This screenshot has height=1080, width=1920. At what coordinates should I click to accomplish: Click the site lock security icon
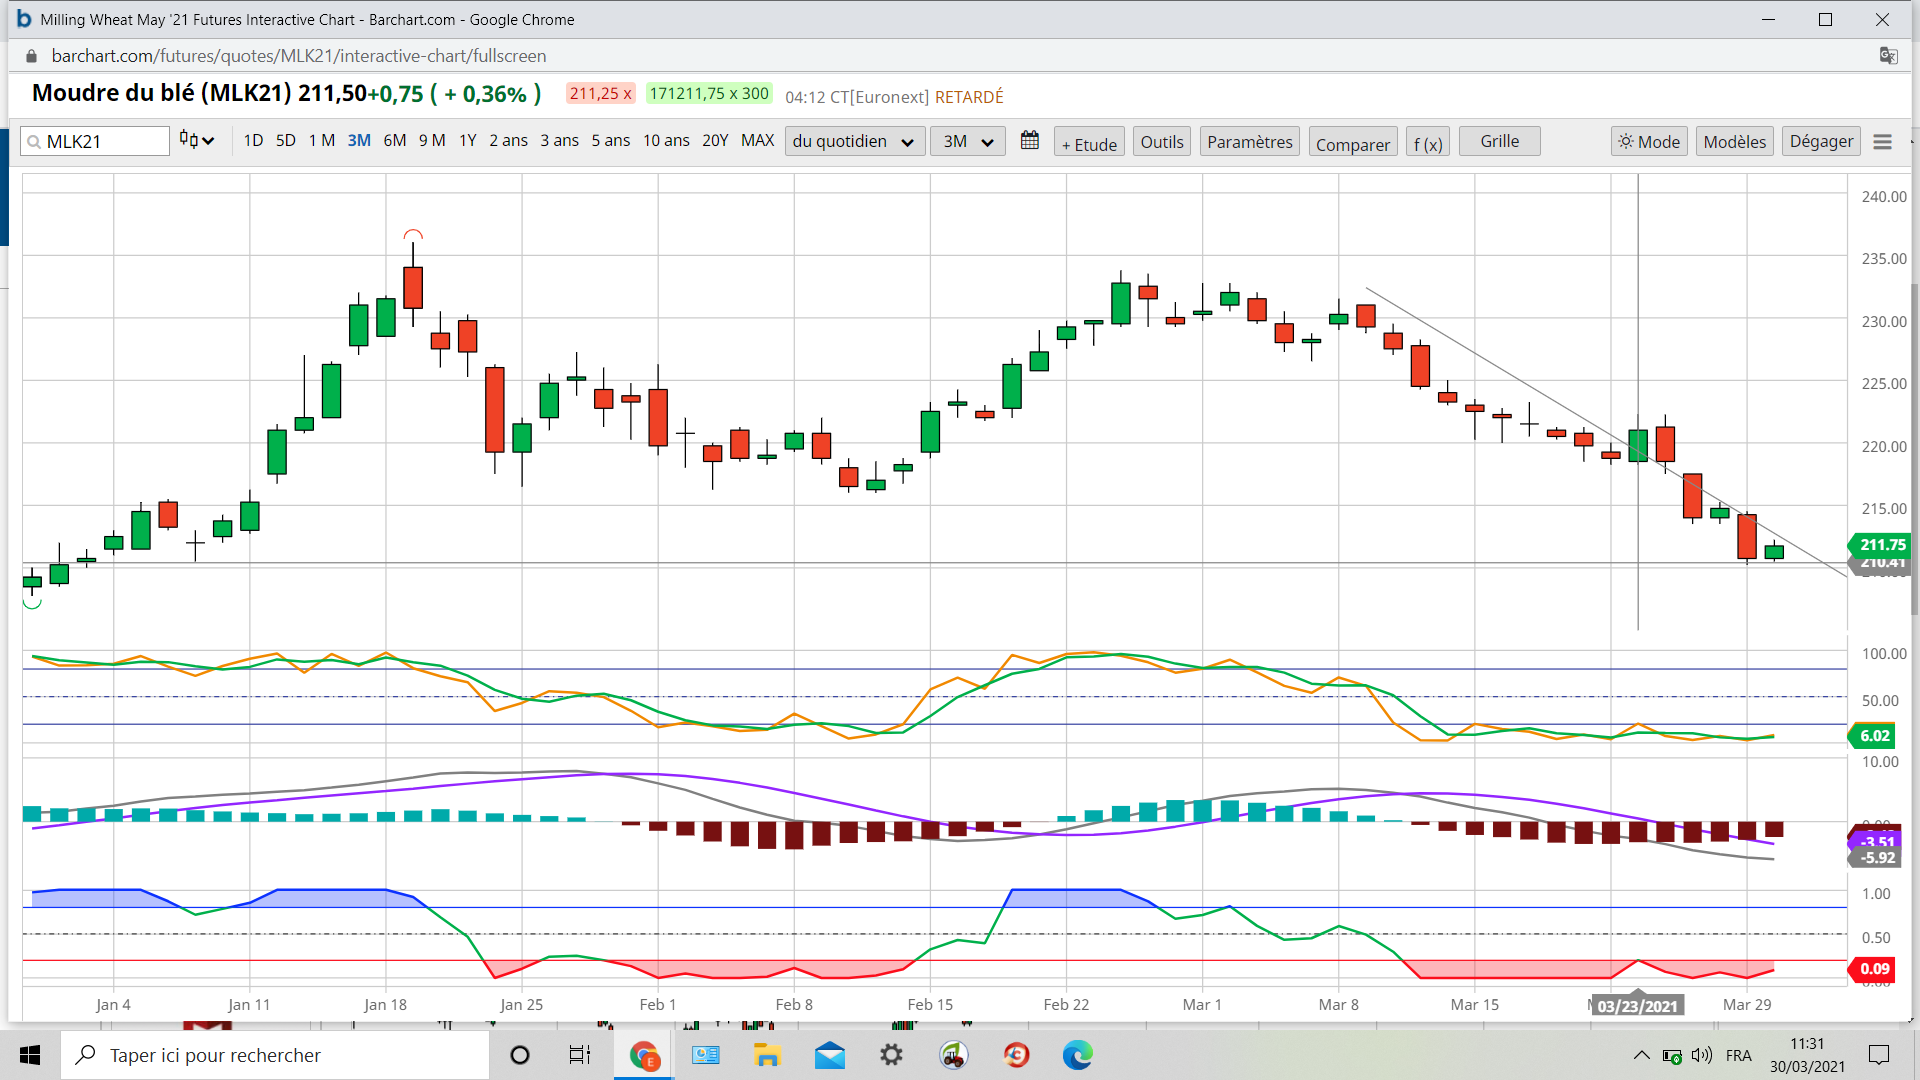31,56
